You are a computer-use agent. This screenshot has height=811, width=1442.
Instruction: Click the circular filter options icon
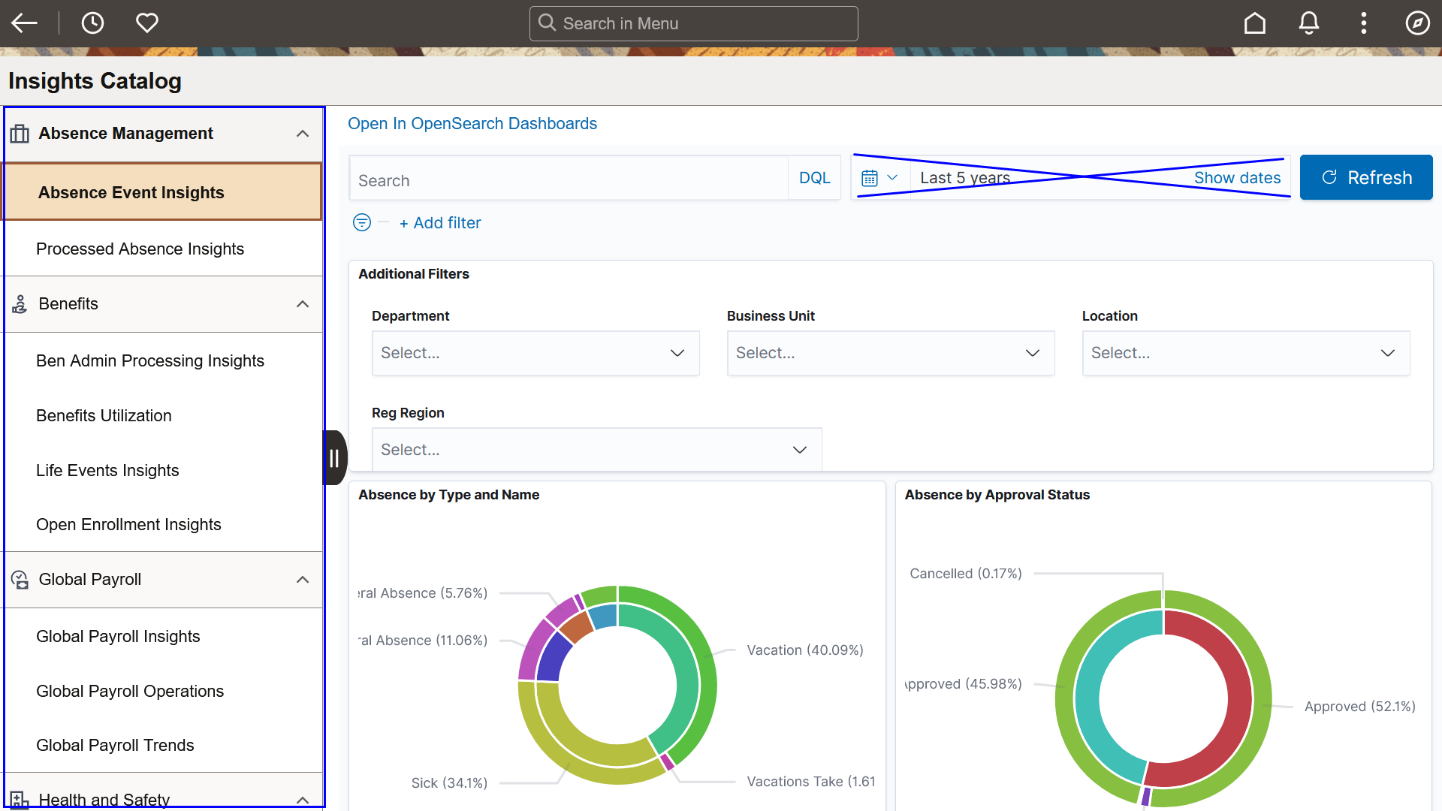coord(362,222)
